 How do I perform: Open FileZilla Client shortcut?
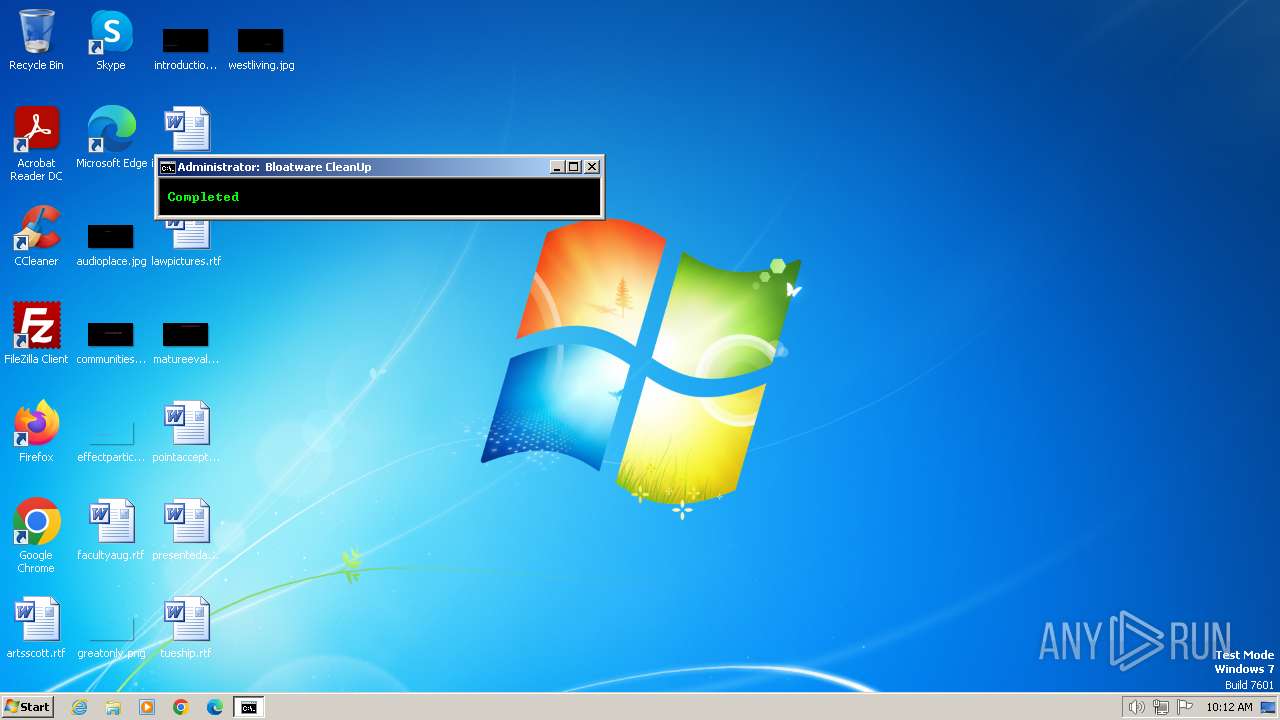point(36,333)
